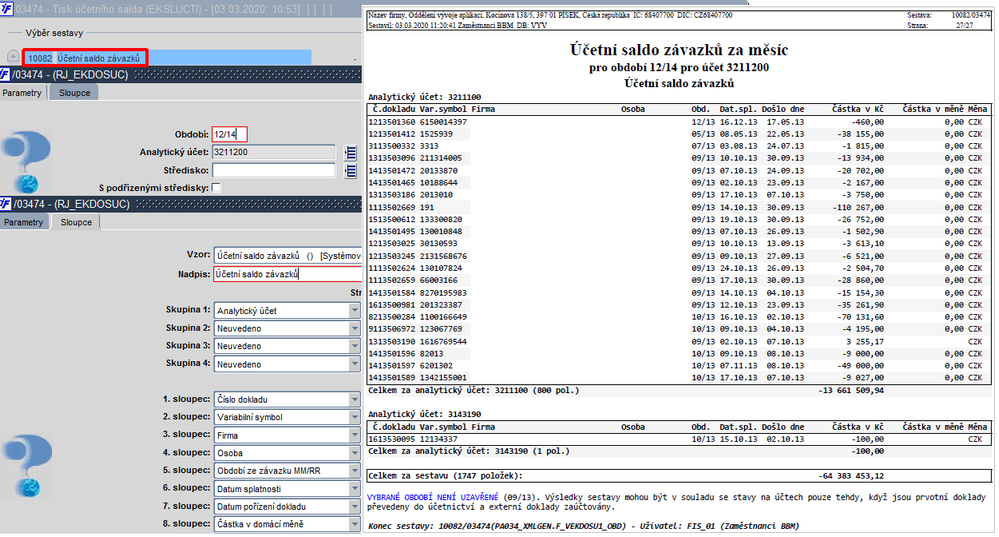Click the lower blue question mark help icon
The width and height of the screenshot is (999, 537).
tap(27, 466)
